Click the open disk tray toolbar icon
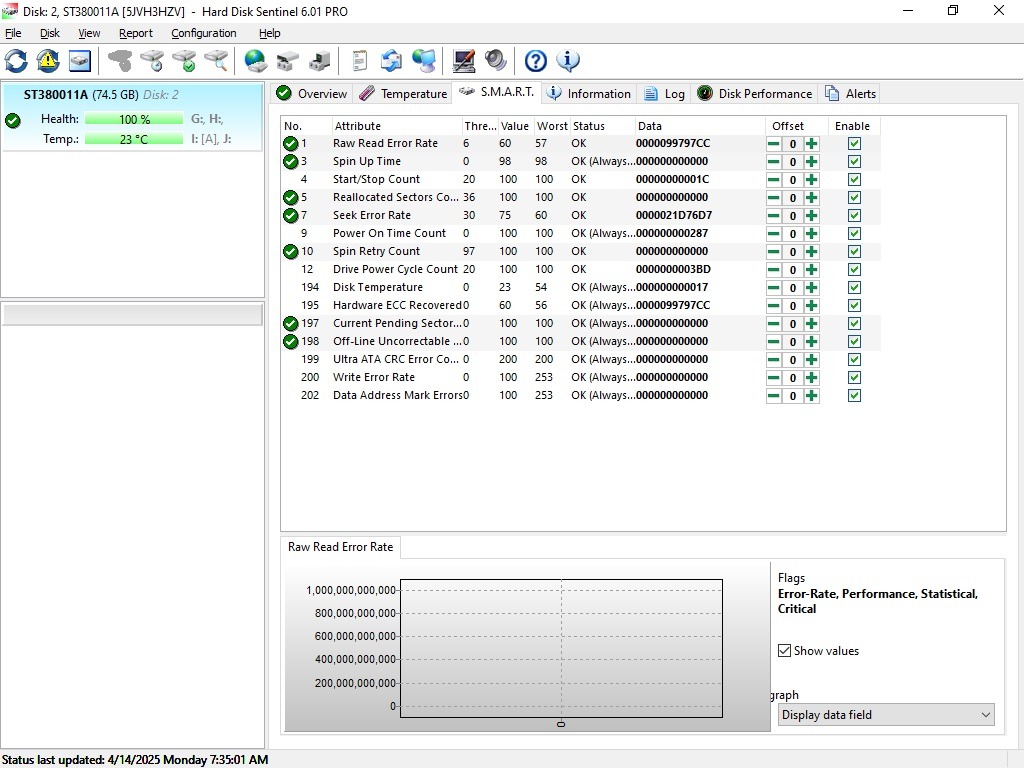 point(287,61)
